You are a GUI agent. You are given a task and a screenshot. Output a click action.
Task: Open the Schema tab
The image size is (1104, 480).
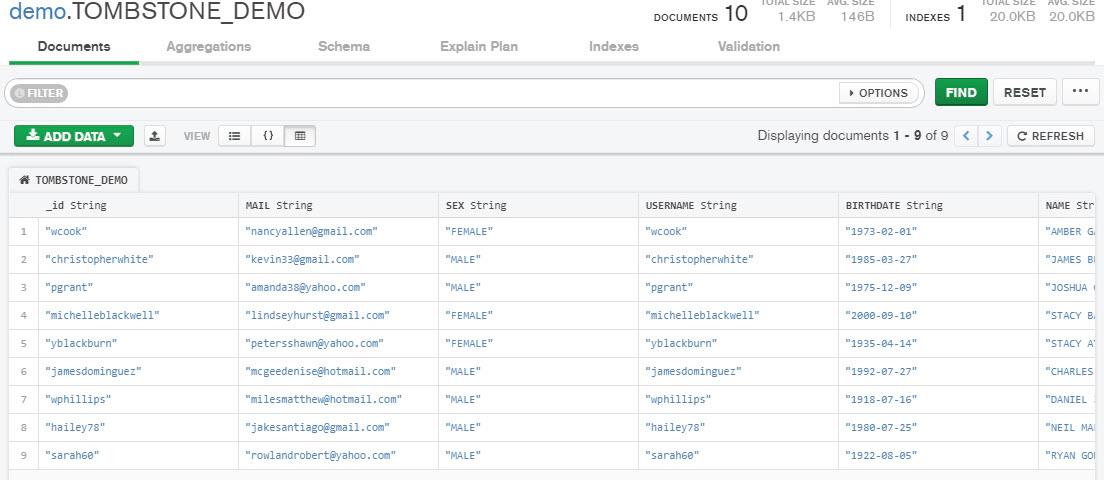[344, 46]
